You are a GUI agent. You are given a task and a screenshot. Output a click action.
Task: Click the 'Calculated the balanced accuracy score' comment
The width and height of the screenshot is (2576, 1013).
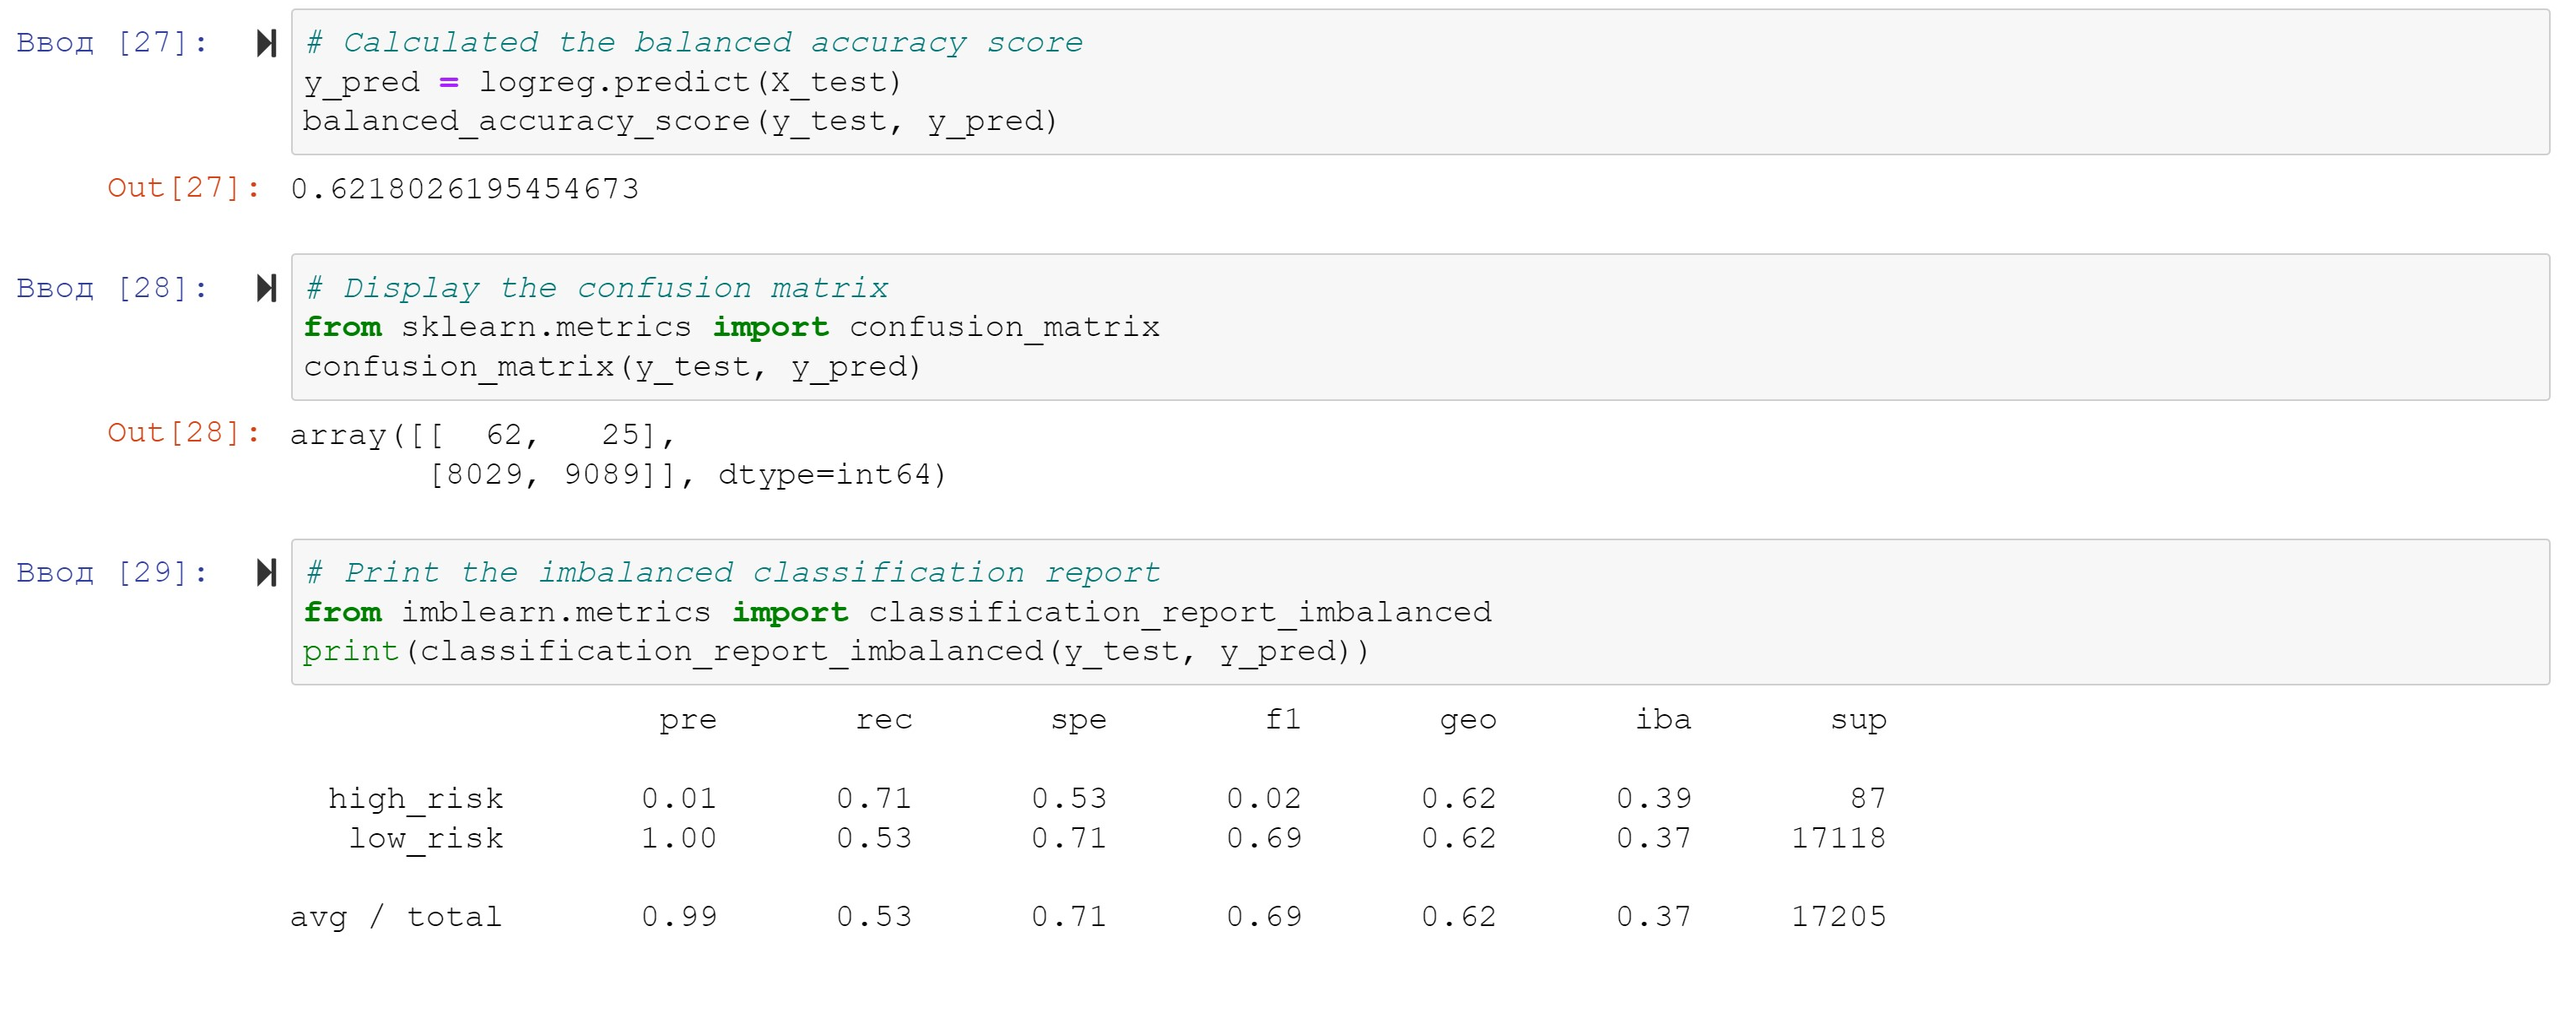pyautogui.click(x=694, y=43)
